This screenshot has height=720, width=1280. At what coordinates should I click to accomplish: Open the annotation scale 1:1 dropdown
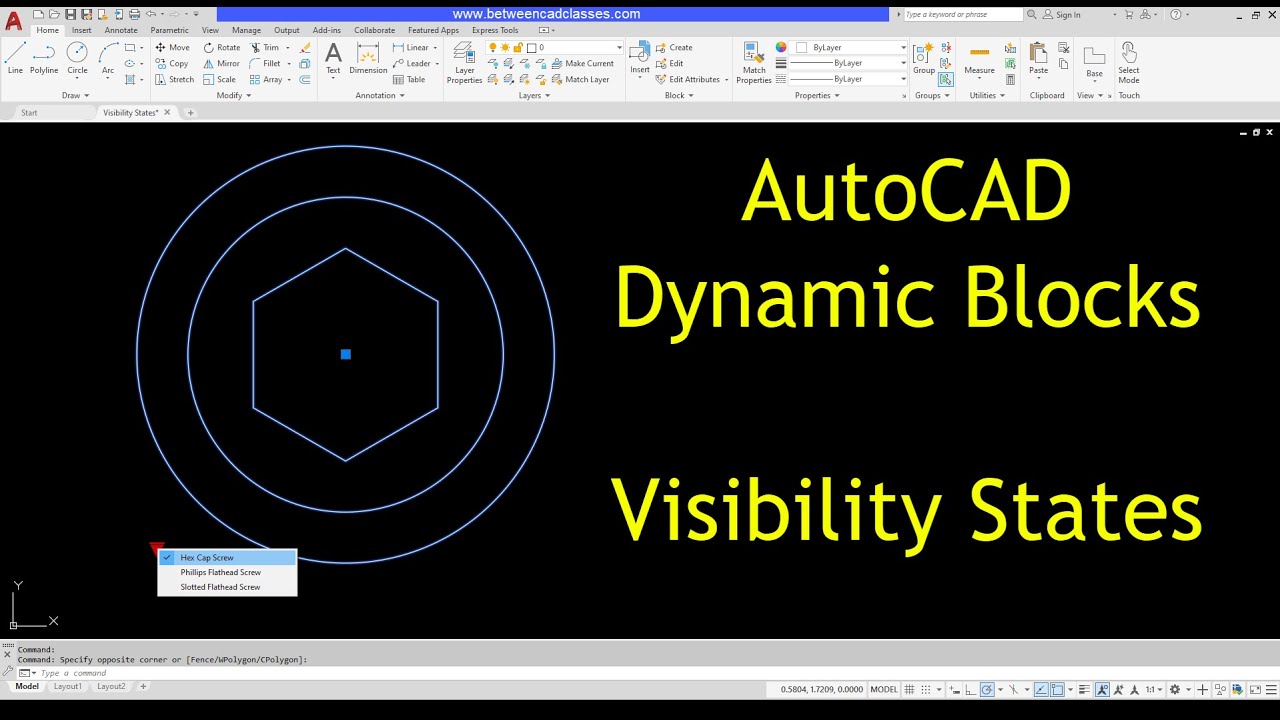[1155, 689]
